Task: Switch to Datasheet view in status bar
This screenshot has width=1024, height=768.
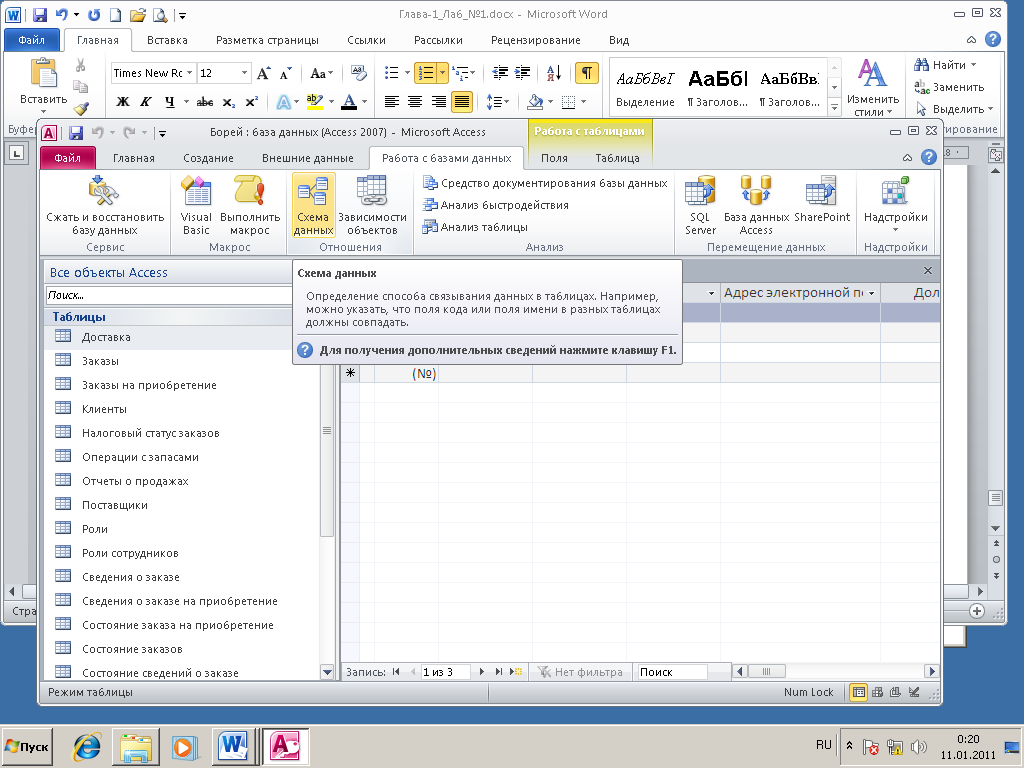Action: (x=859, y=692)
